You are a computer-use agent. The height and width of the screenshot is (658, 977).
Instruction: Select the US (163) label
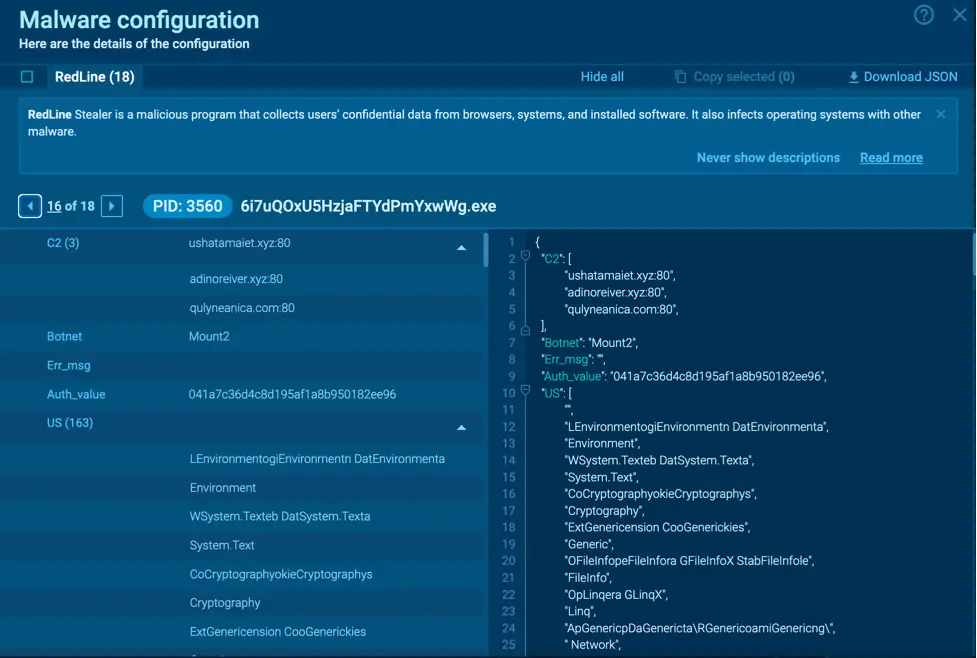70,422
